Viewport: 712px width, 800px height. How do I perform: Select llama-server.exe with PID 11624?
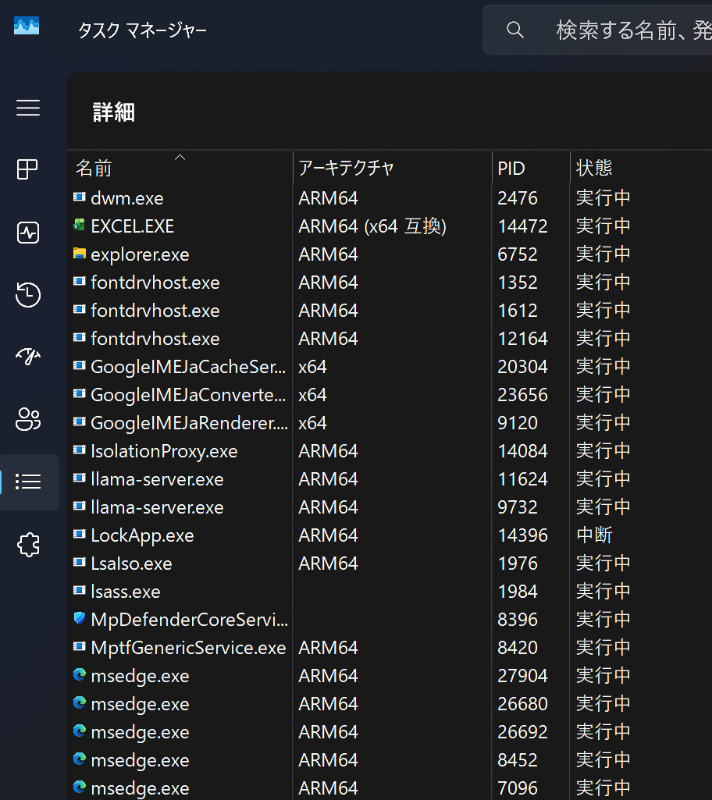pos(157,479)
